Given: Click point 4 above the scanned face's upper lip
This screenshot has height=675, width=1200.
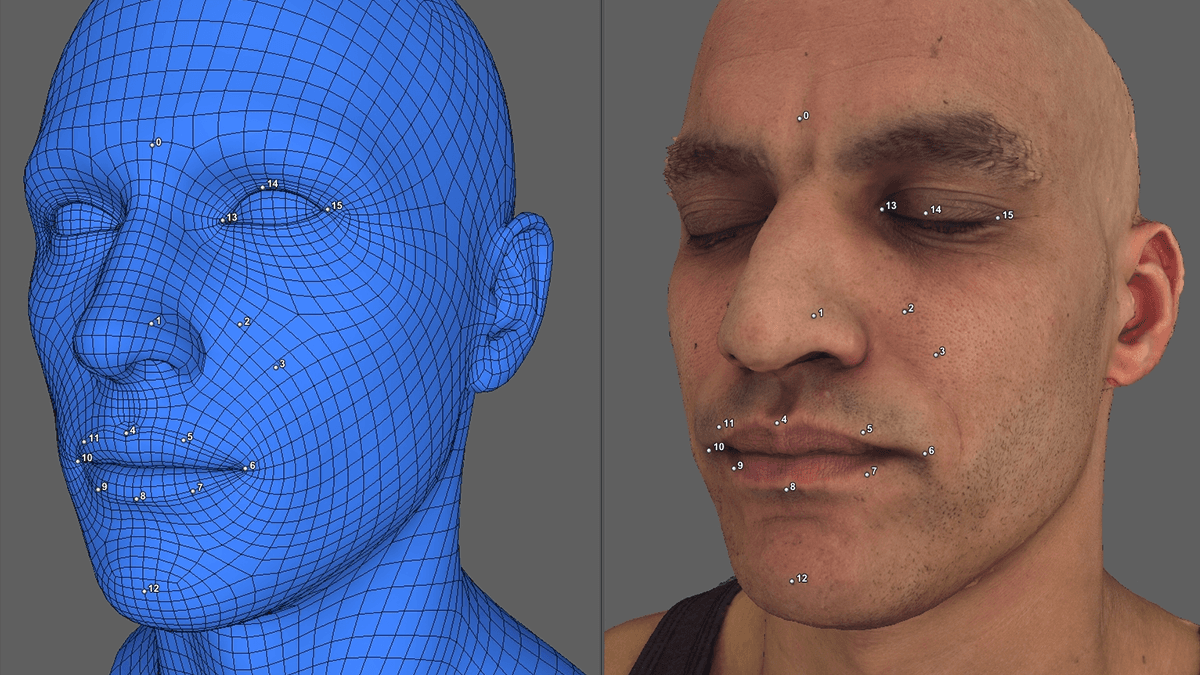Looking at the screenshot, I should tap(777, 422).
